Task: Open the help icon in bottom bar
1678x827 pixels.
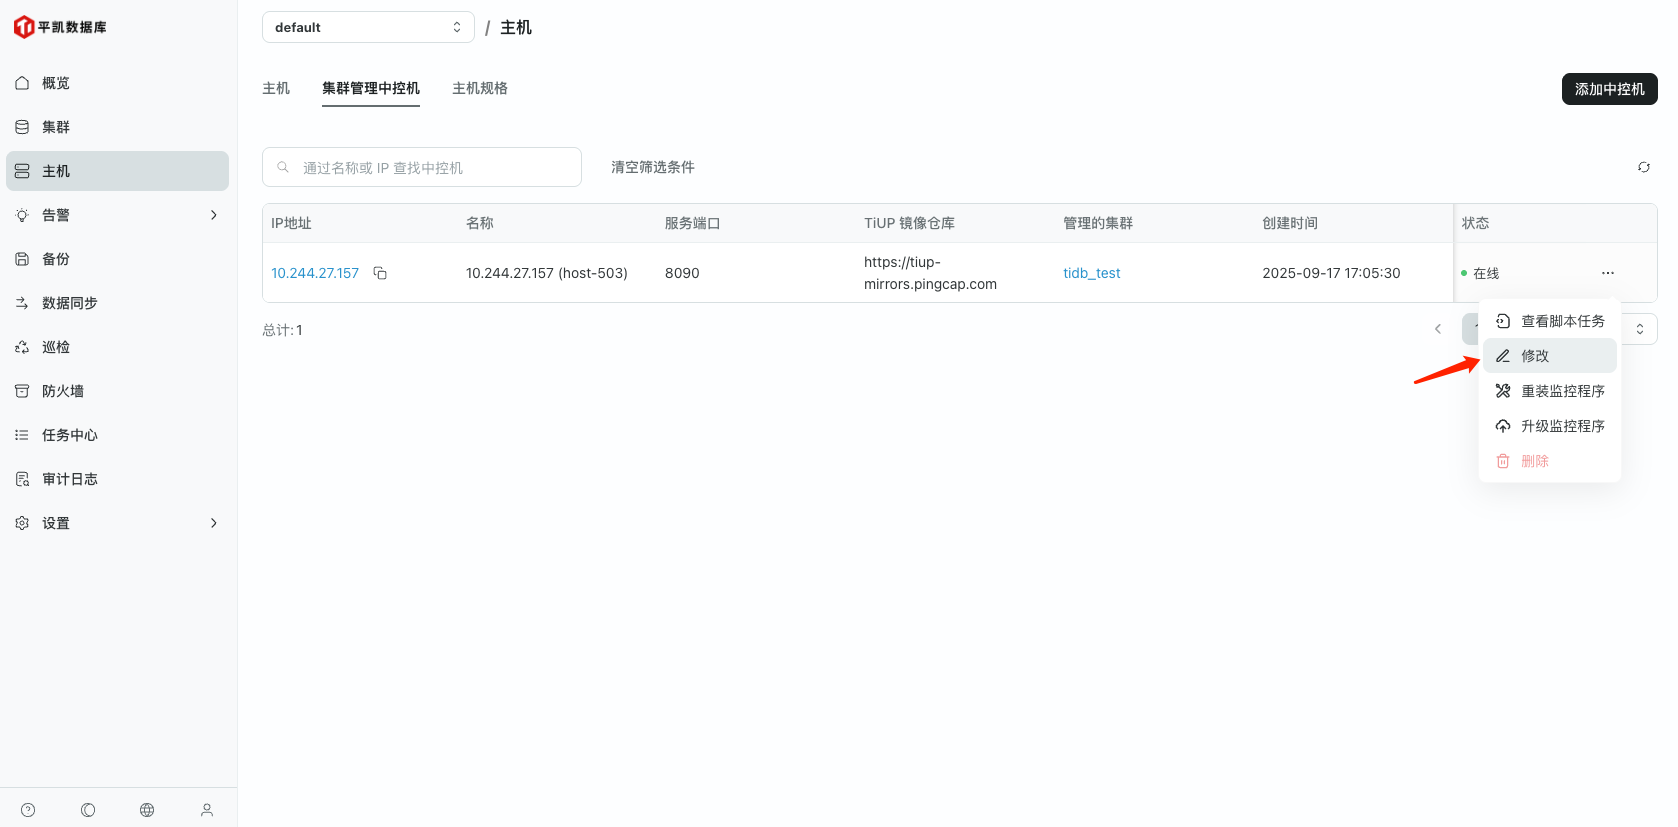Action: coord(28,810)
